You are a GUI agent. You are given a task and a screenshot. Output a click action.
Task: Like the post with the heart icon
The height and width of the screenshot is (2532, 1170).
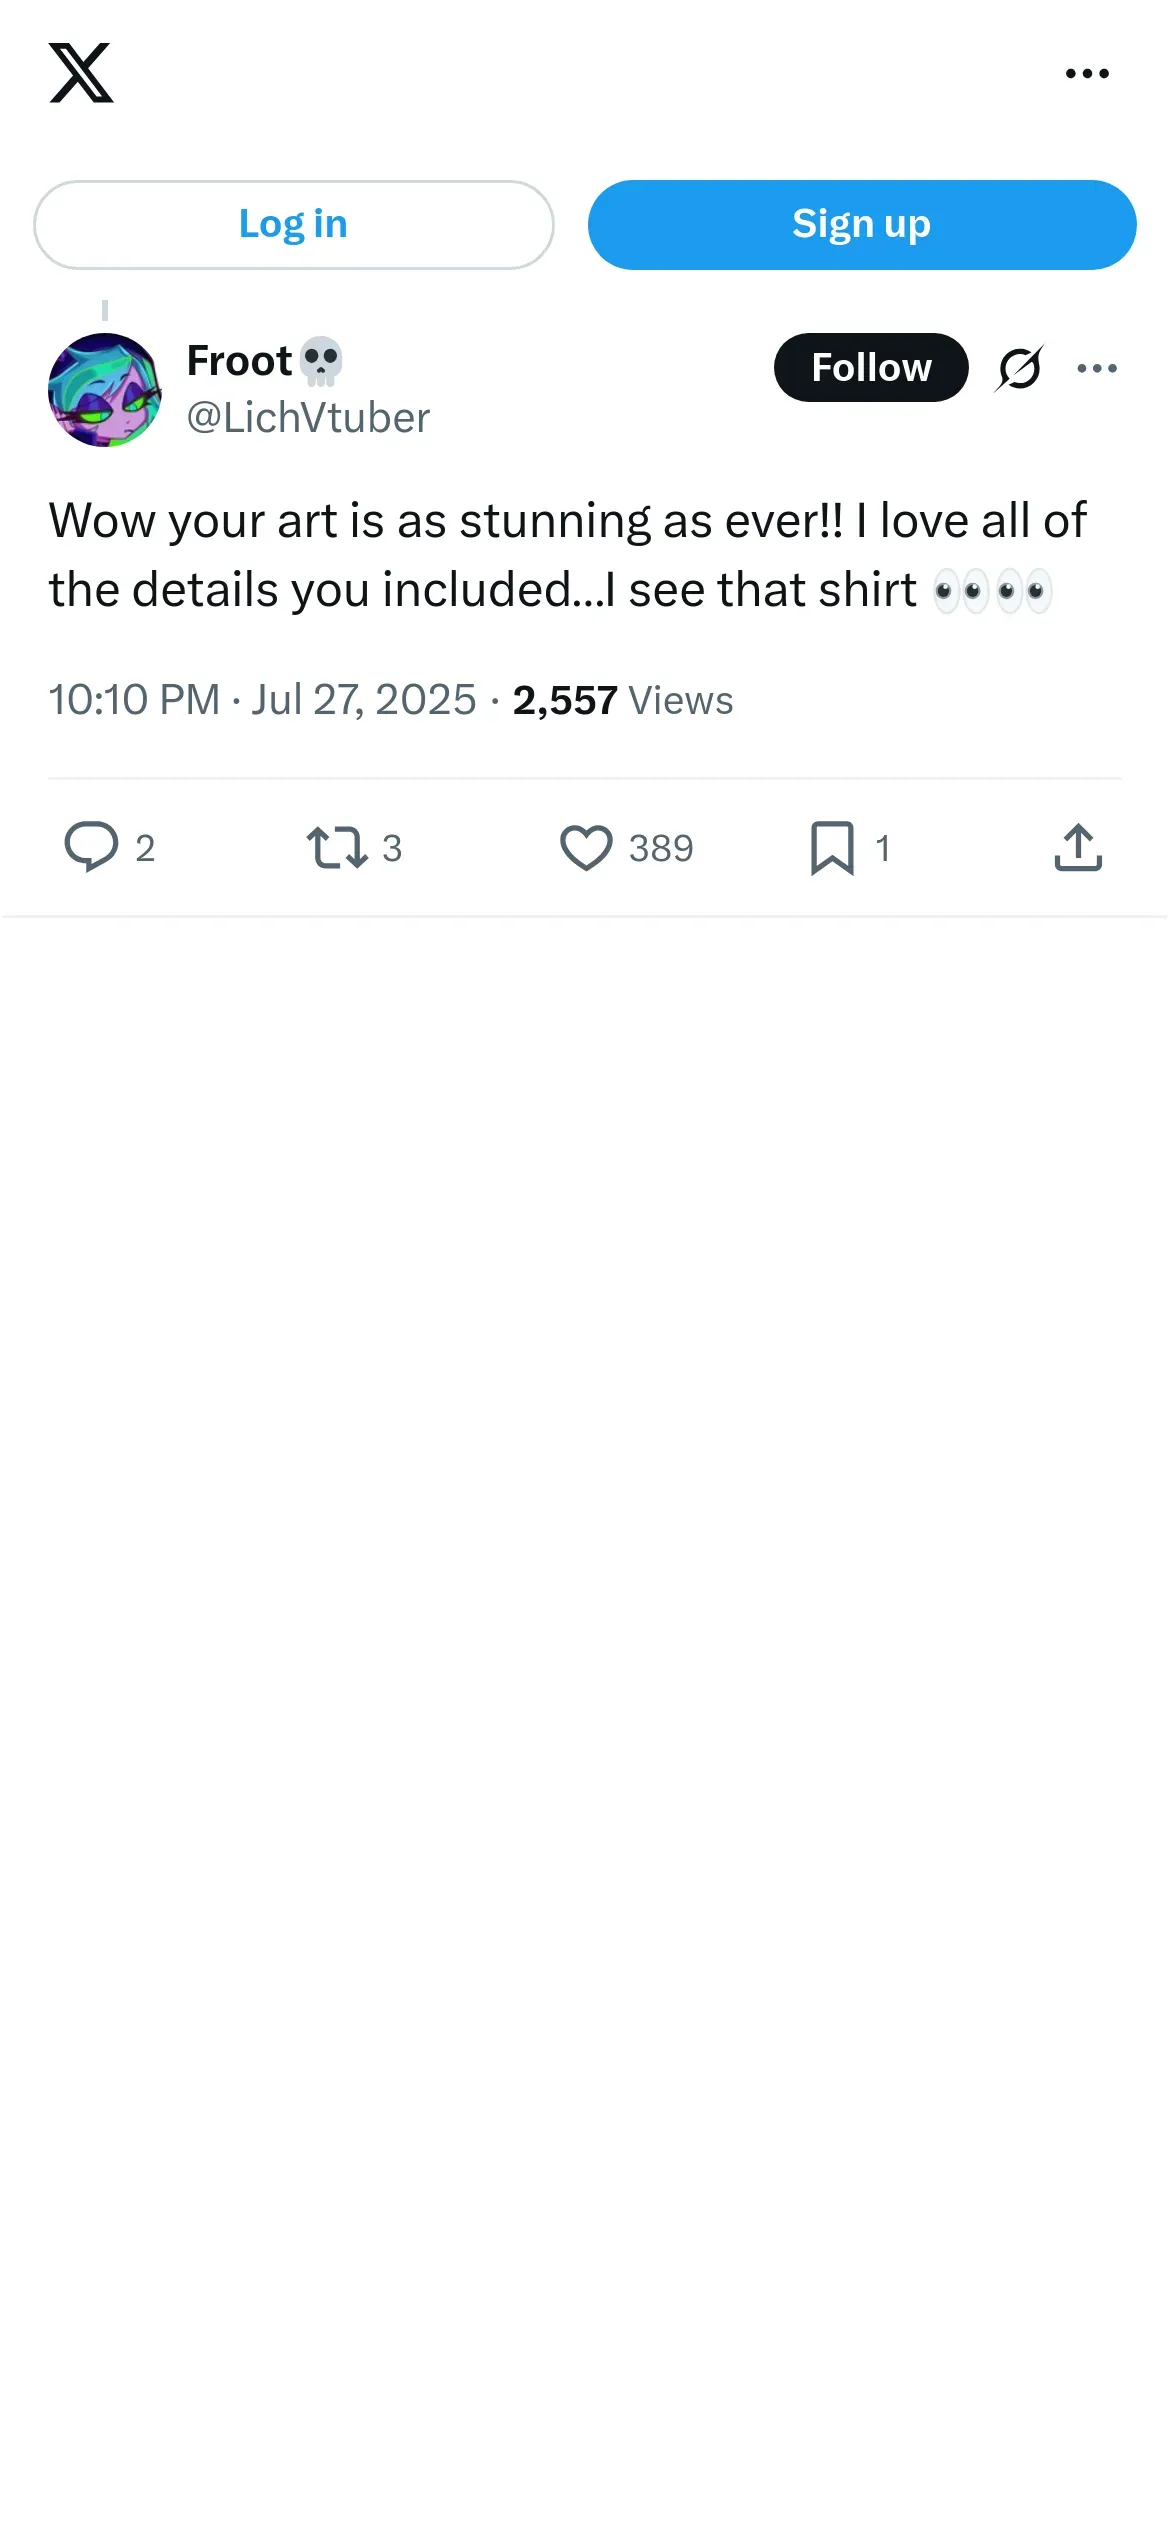pyautogui.click(x=586, y=847)
